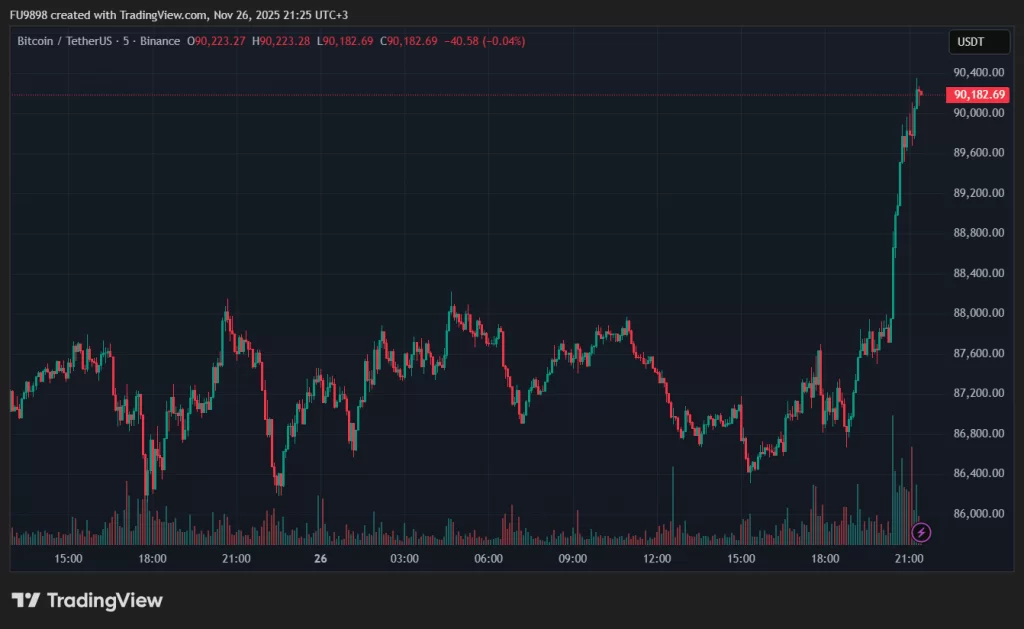
Task: Click the bold 26 date marker on time axis
Action: tap(321, 558)
